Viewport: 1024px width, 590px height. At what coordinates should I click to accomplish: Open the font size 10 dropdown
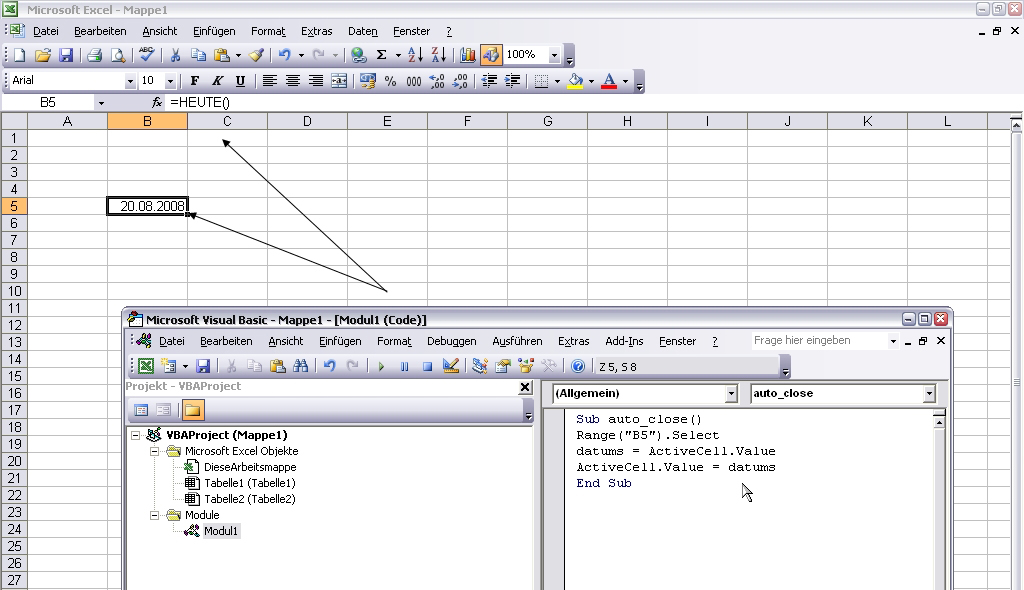point(170,81)
